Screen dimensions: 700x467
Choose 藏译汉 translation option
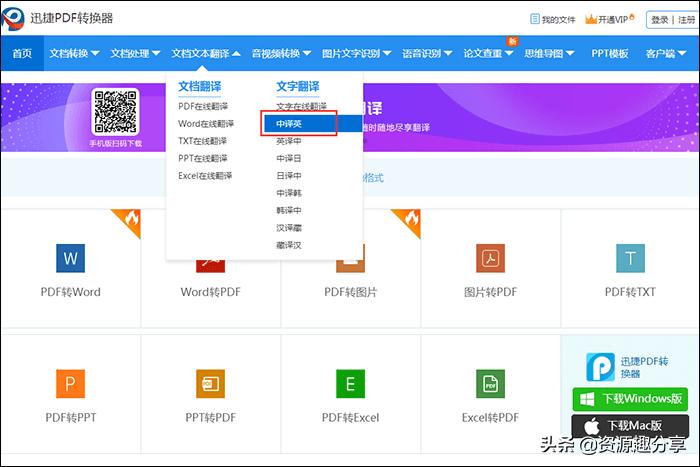[289, 245]
